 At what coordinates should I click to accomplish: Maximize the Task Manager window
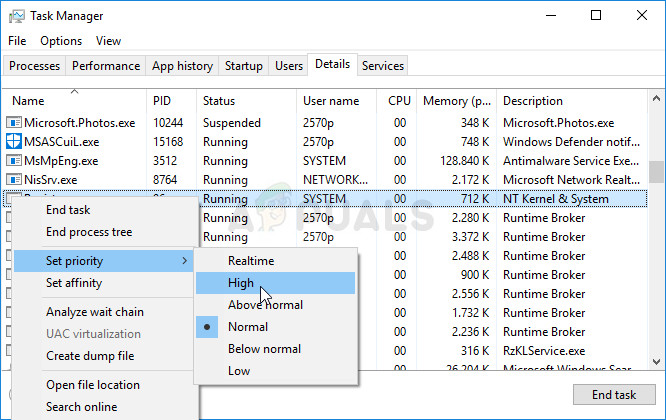pos(596,16)
